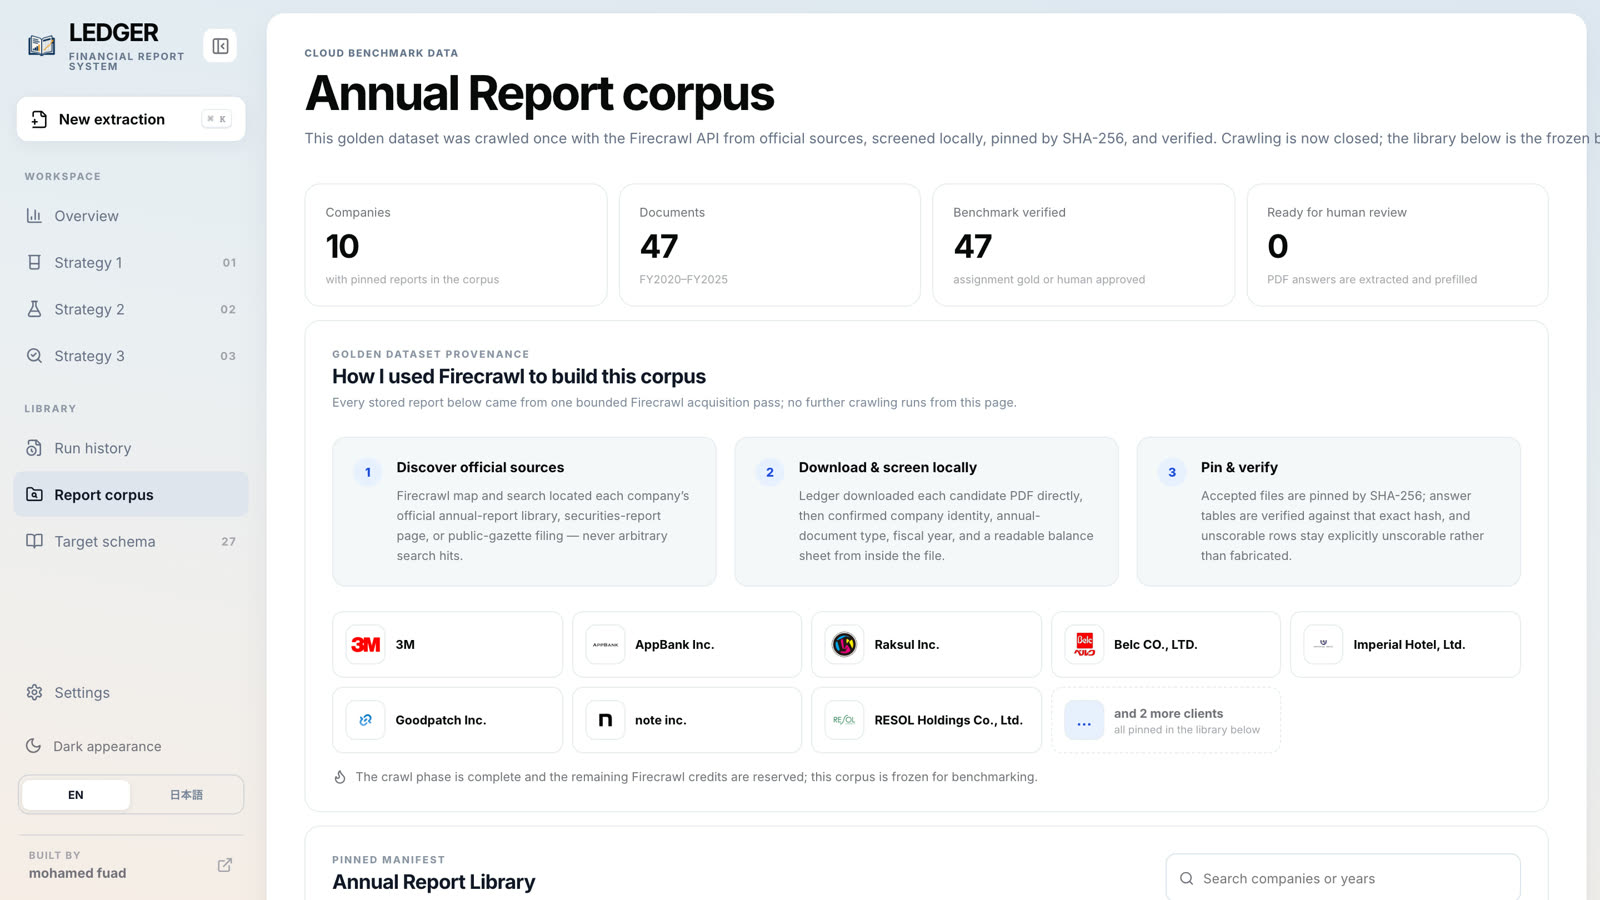Select Report corpus in library
The width and height of the screenshot is (1600, 900).
tap(131, 495)
